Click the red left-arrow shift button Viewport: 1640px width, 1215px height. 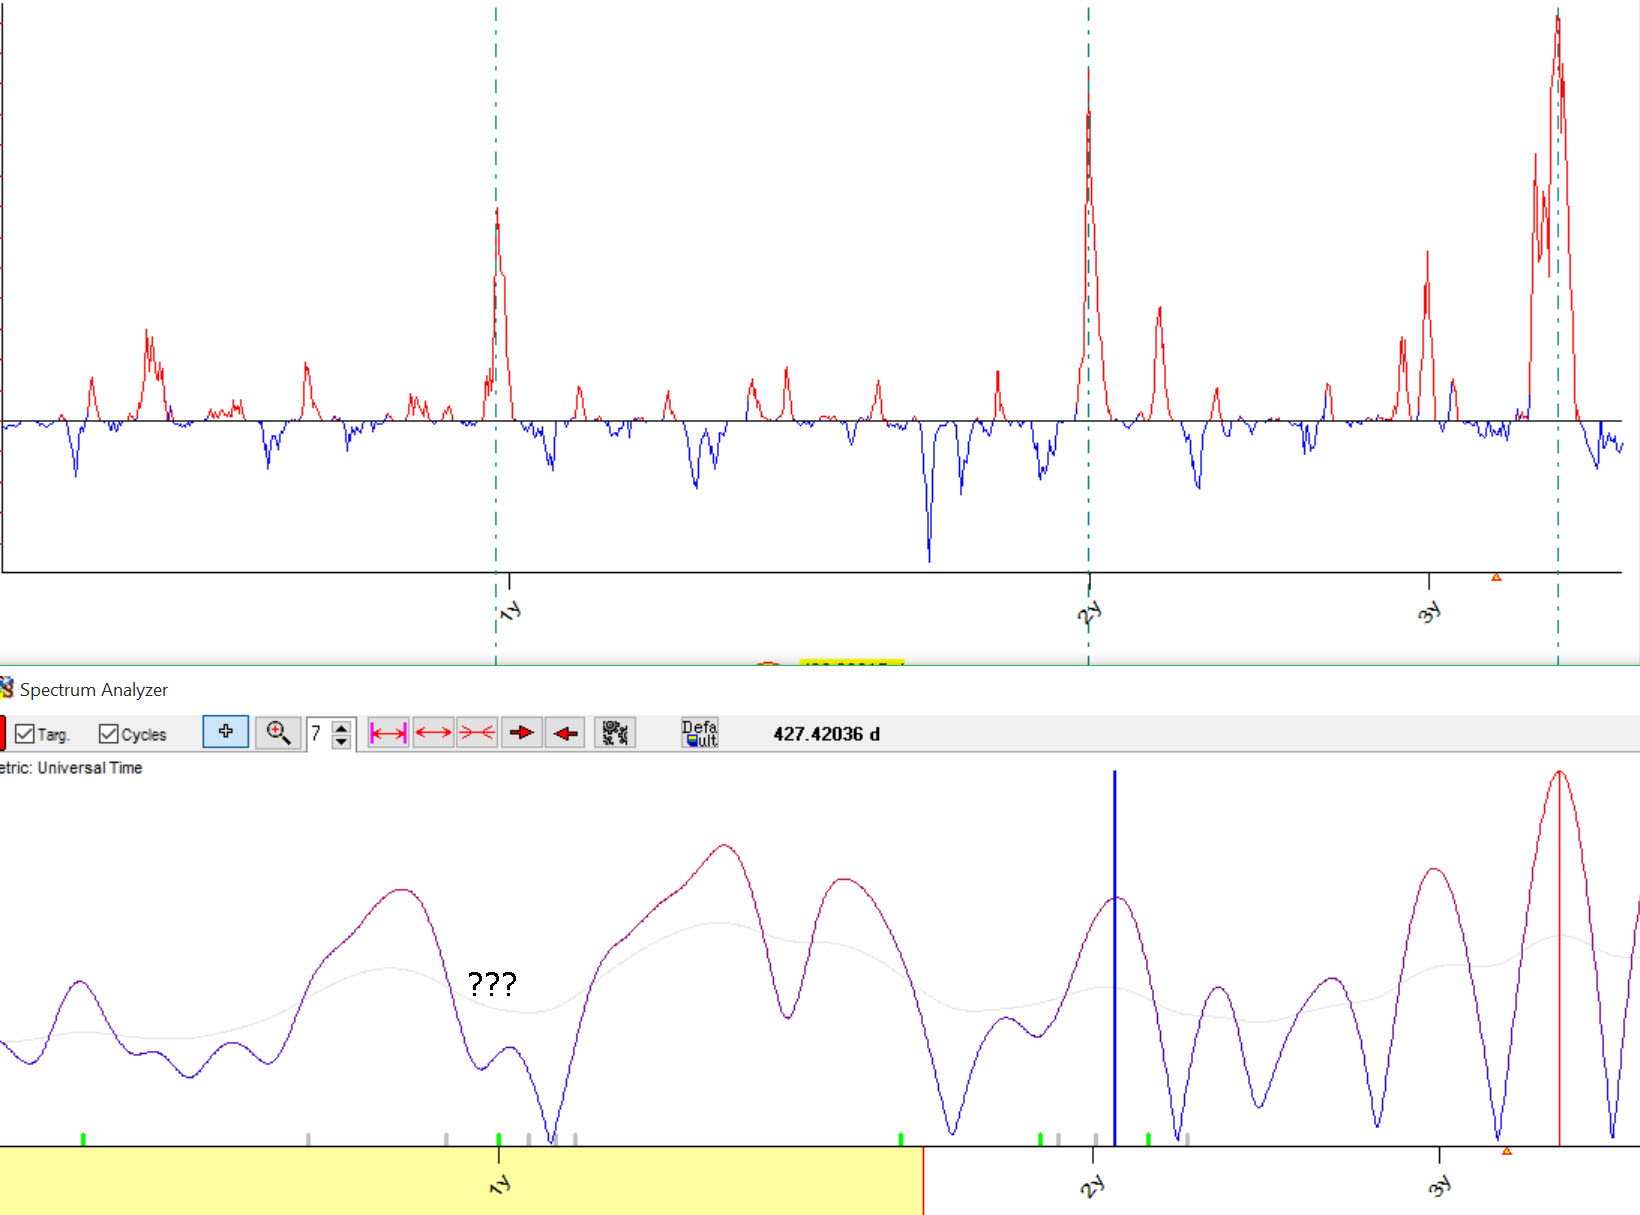(565, 733)
